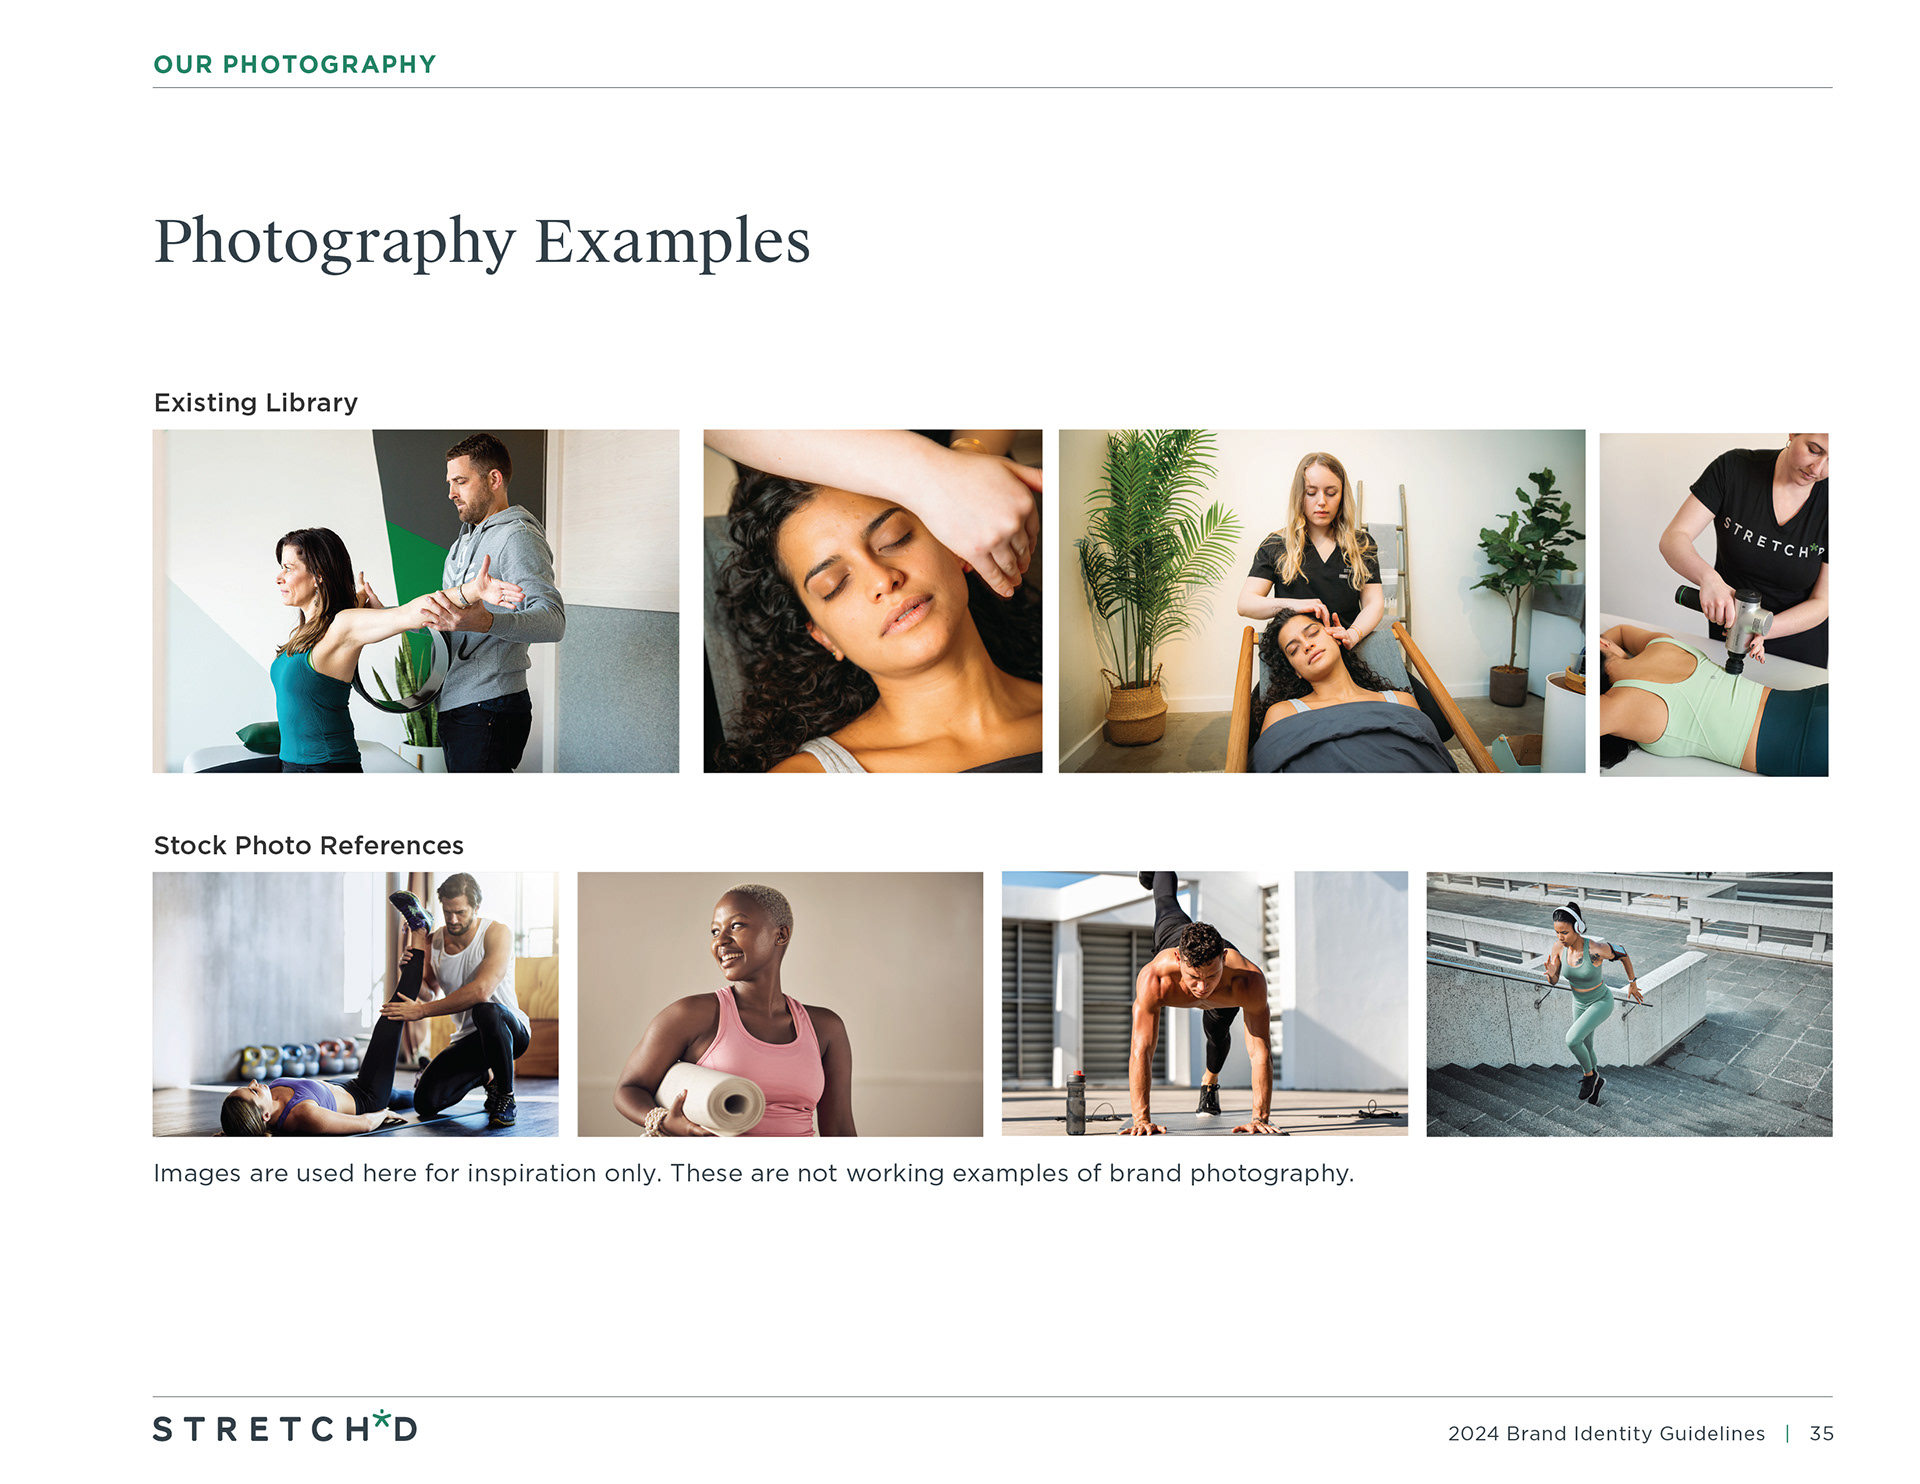Click the OUR PHOTOGRAPHY section header
This screenshot has height=1484, width=1920.
295,64
